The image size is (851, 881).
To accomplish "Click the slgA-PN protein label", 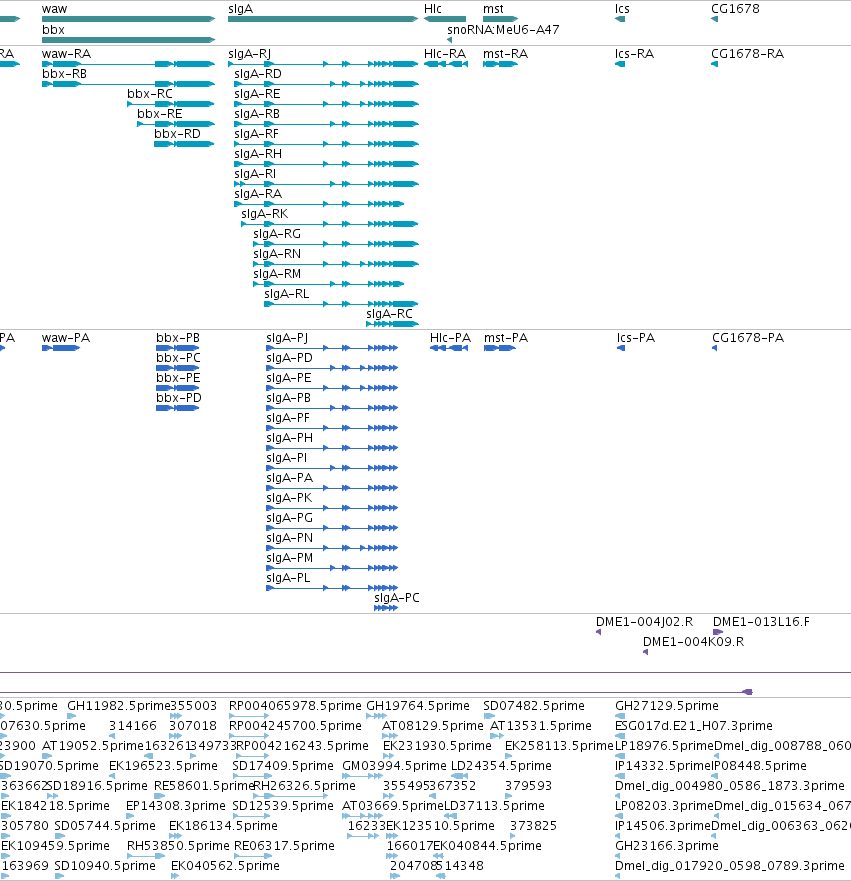I will click(289, 538).
